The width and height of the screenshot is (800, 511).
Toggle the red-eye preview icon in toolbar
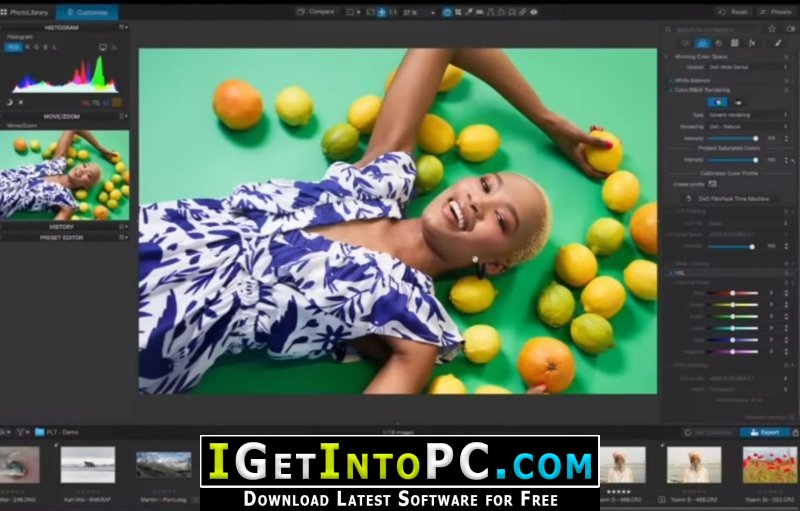(534, 12)
